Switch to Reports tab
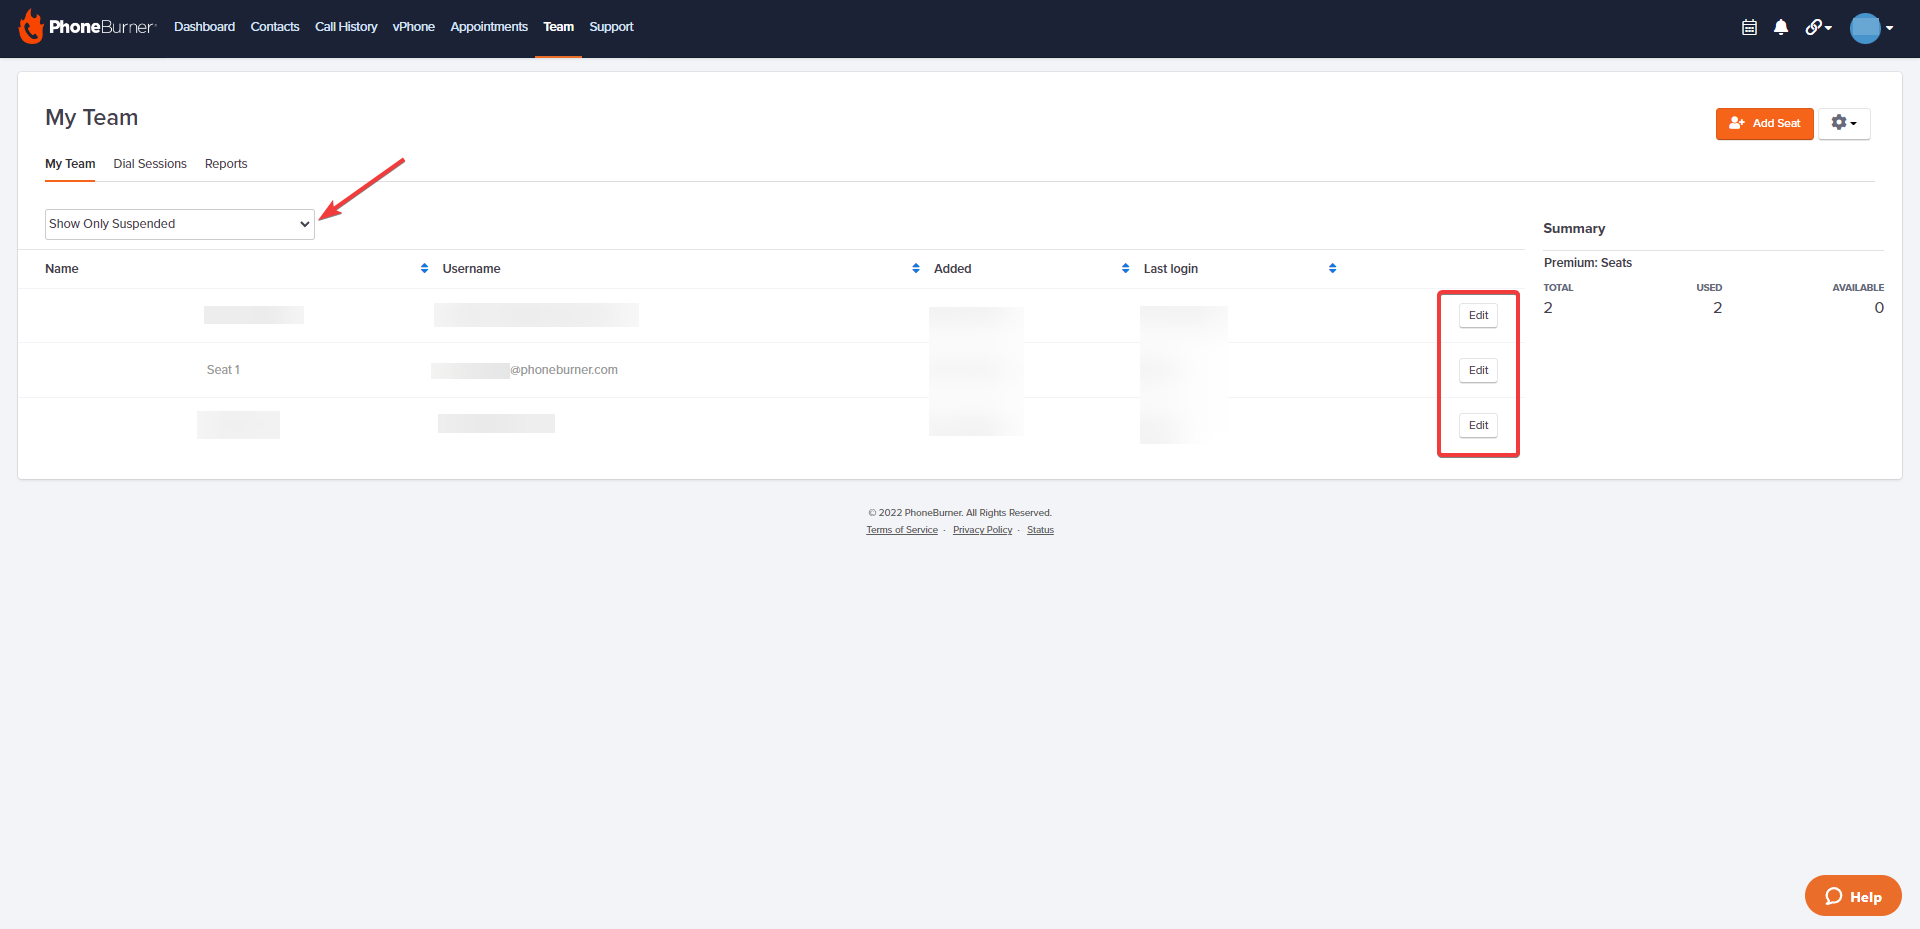This screenshot has height=929, width=1920. pyautogui.click(x=226, y=164)
